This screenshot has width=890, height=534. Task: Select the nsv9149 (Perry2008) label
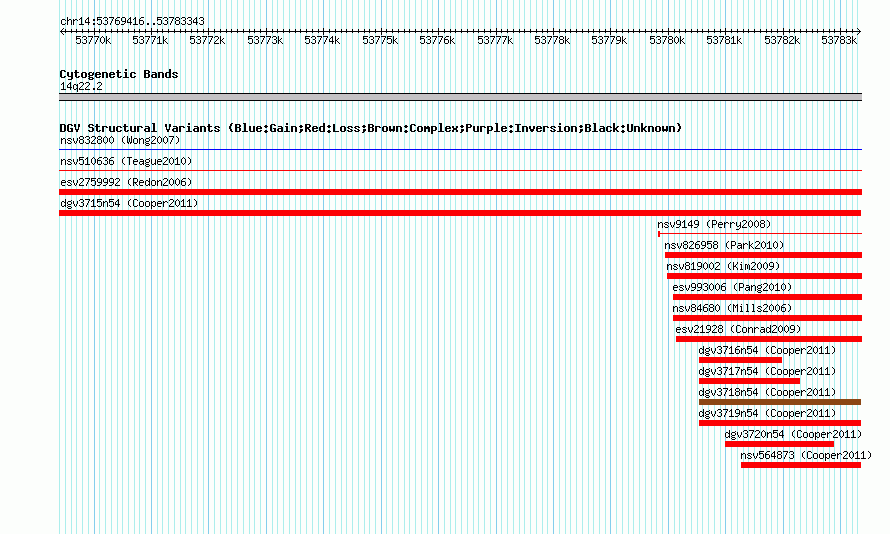click(x=714, y=224)
